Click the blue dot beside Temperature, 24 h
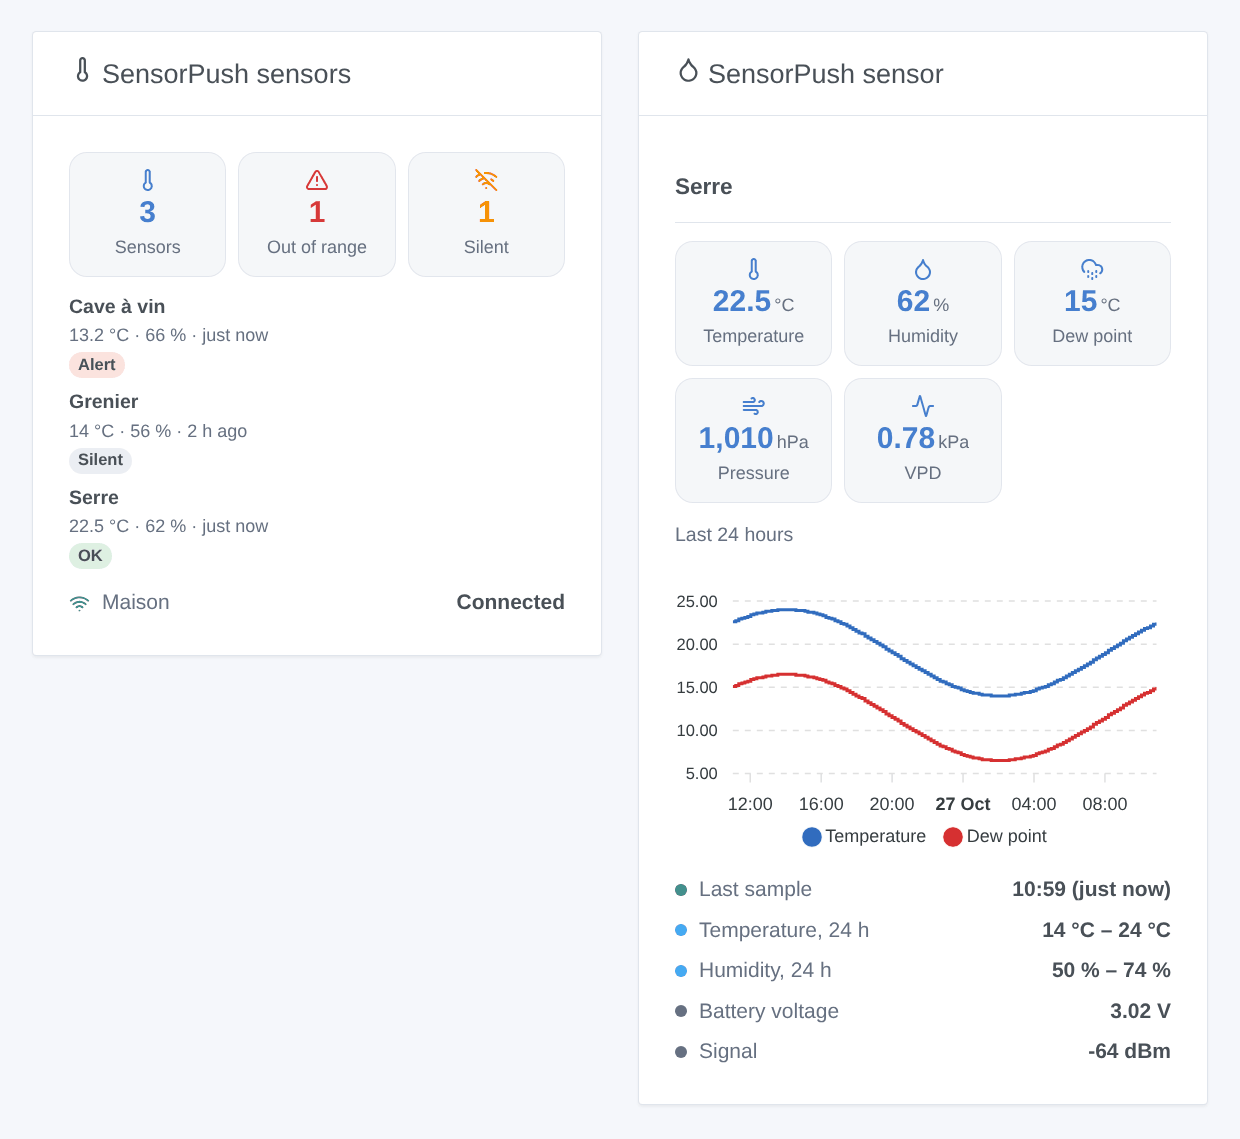 coord(681,930)
